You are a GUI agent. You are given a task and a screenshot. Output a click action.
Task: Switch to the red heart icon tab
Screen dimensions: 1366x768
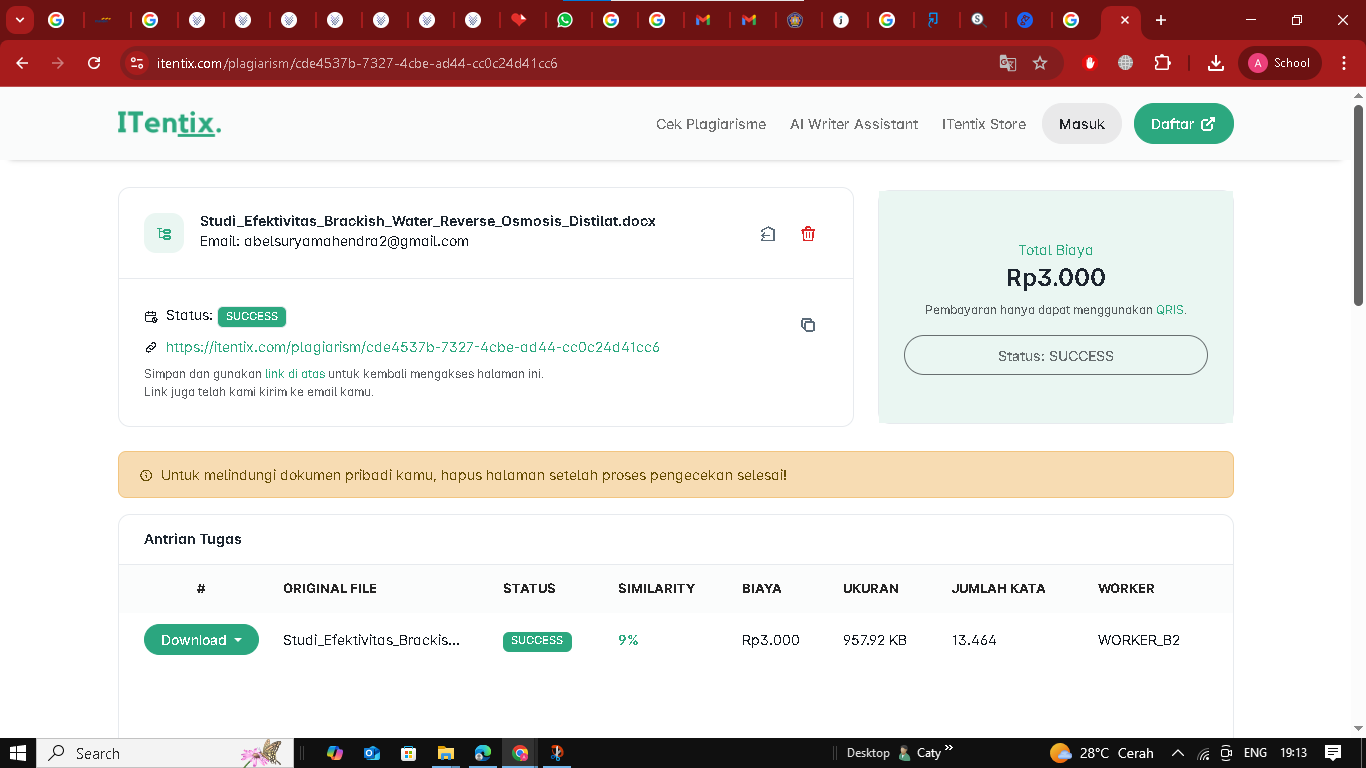tap(519, 20)
